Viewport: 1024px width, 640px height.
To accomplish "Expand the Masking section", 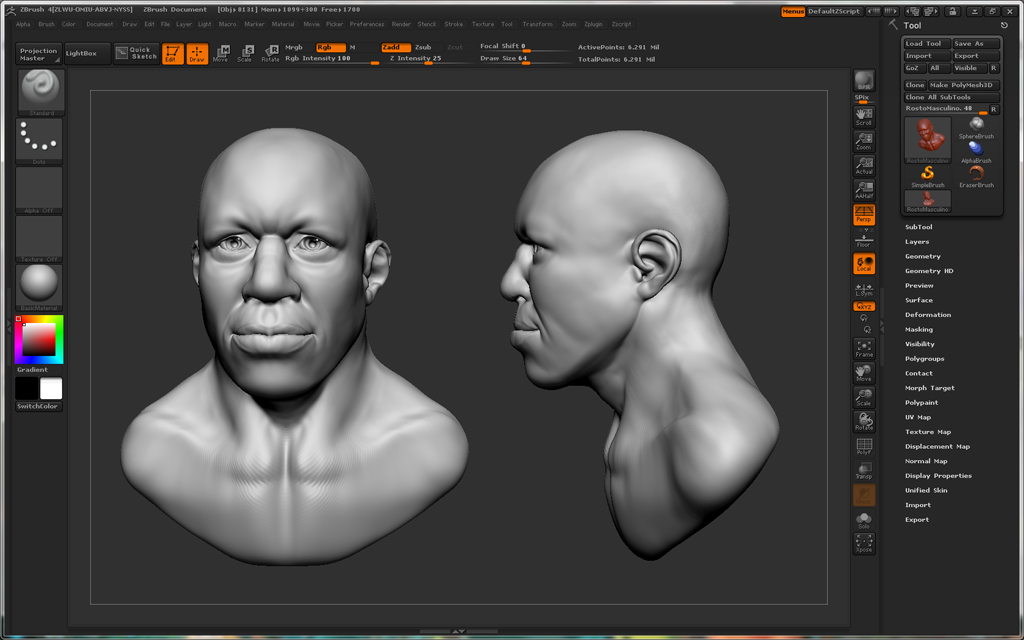I will point(919,330).
